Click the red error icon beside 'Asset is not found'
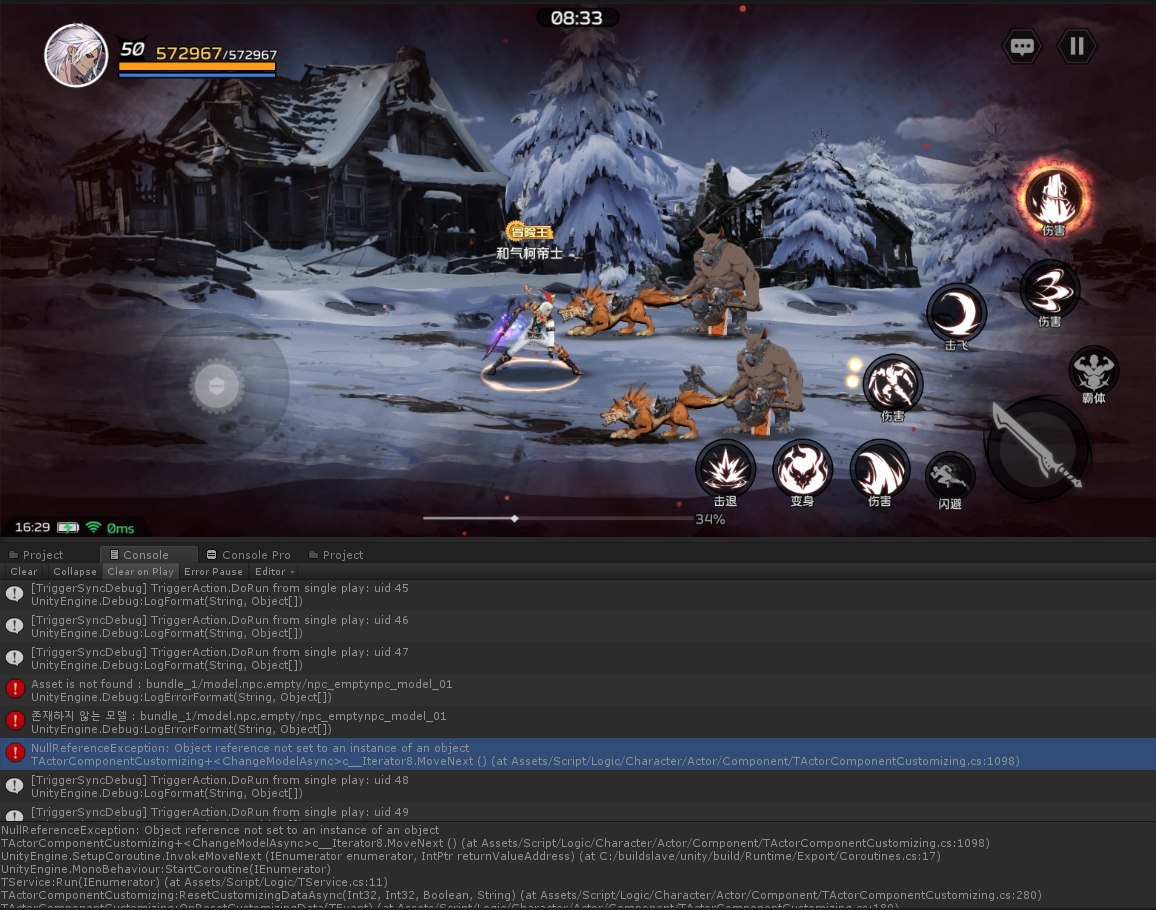 point(15,689)
